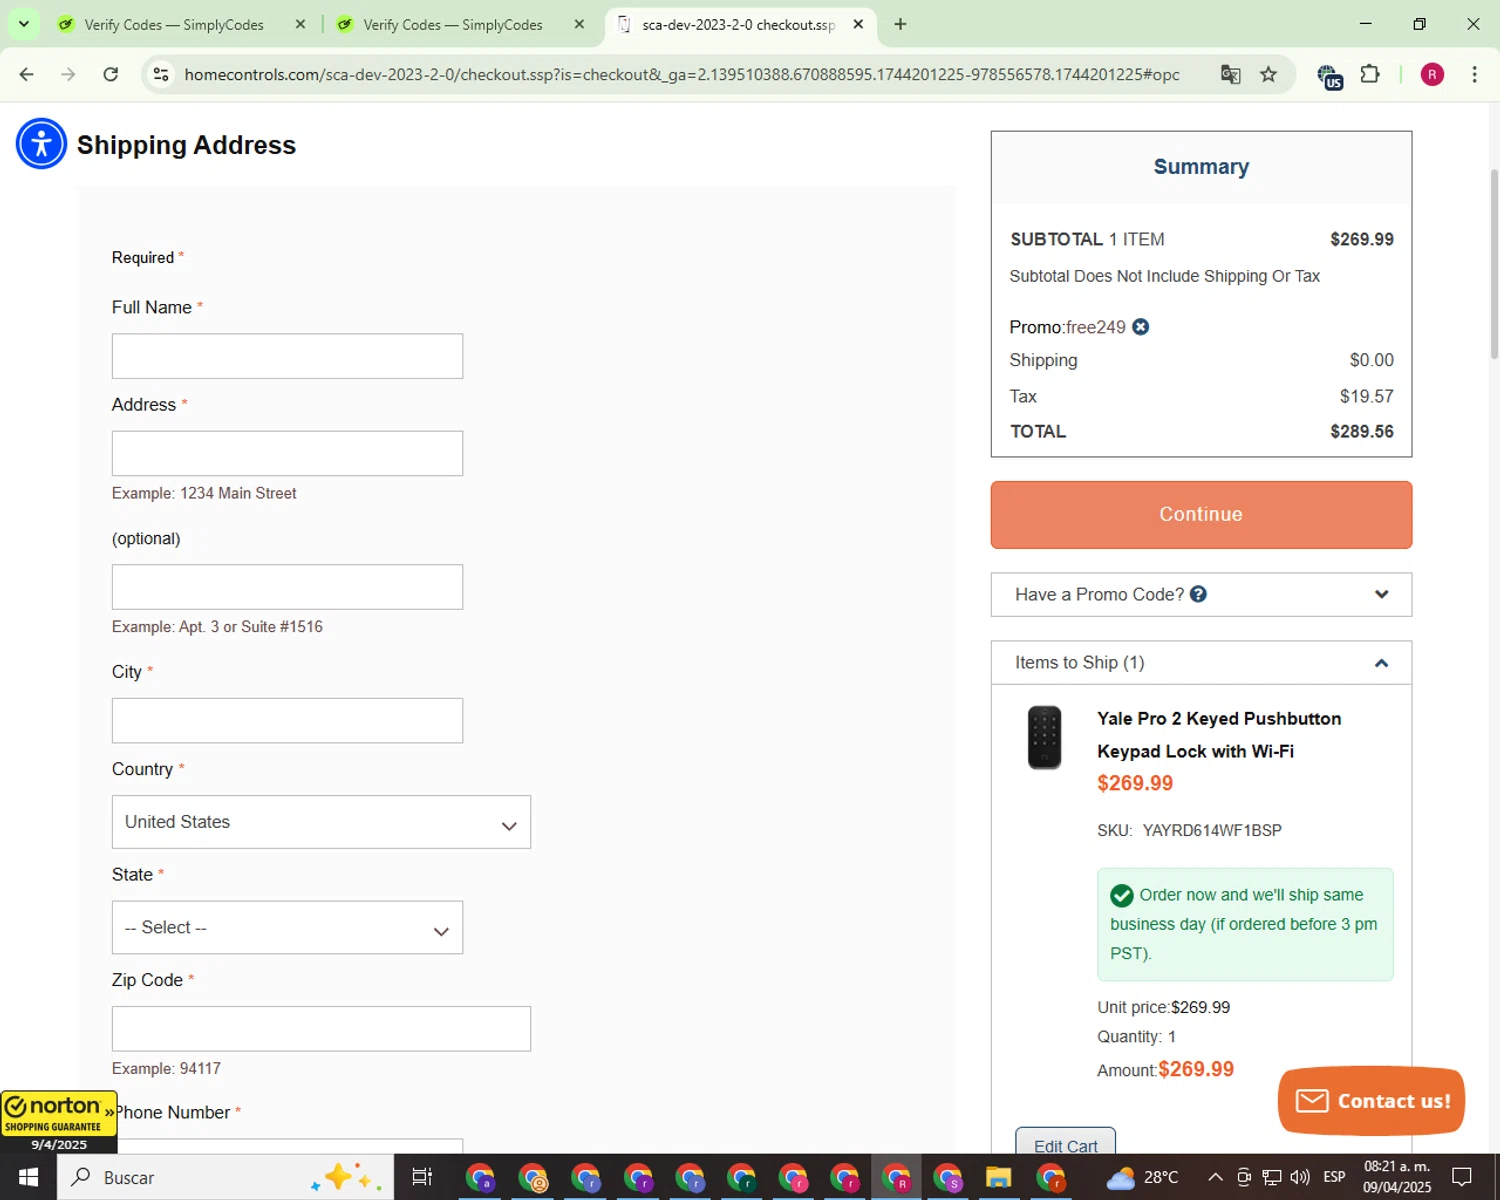Open the Extensions puzzle icon
The height and width of the screenshot is (1200, 1500).
1370,74
